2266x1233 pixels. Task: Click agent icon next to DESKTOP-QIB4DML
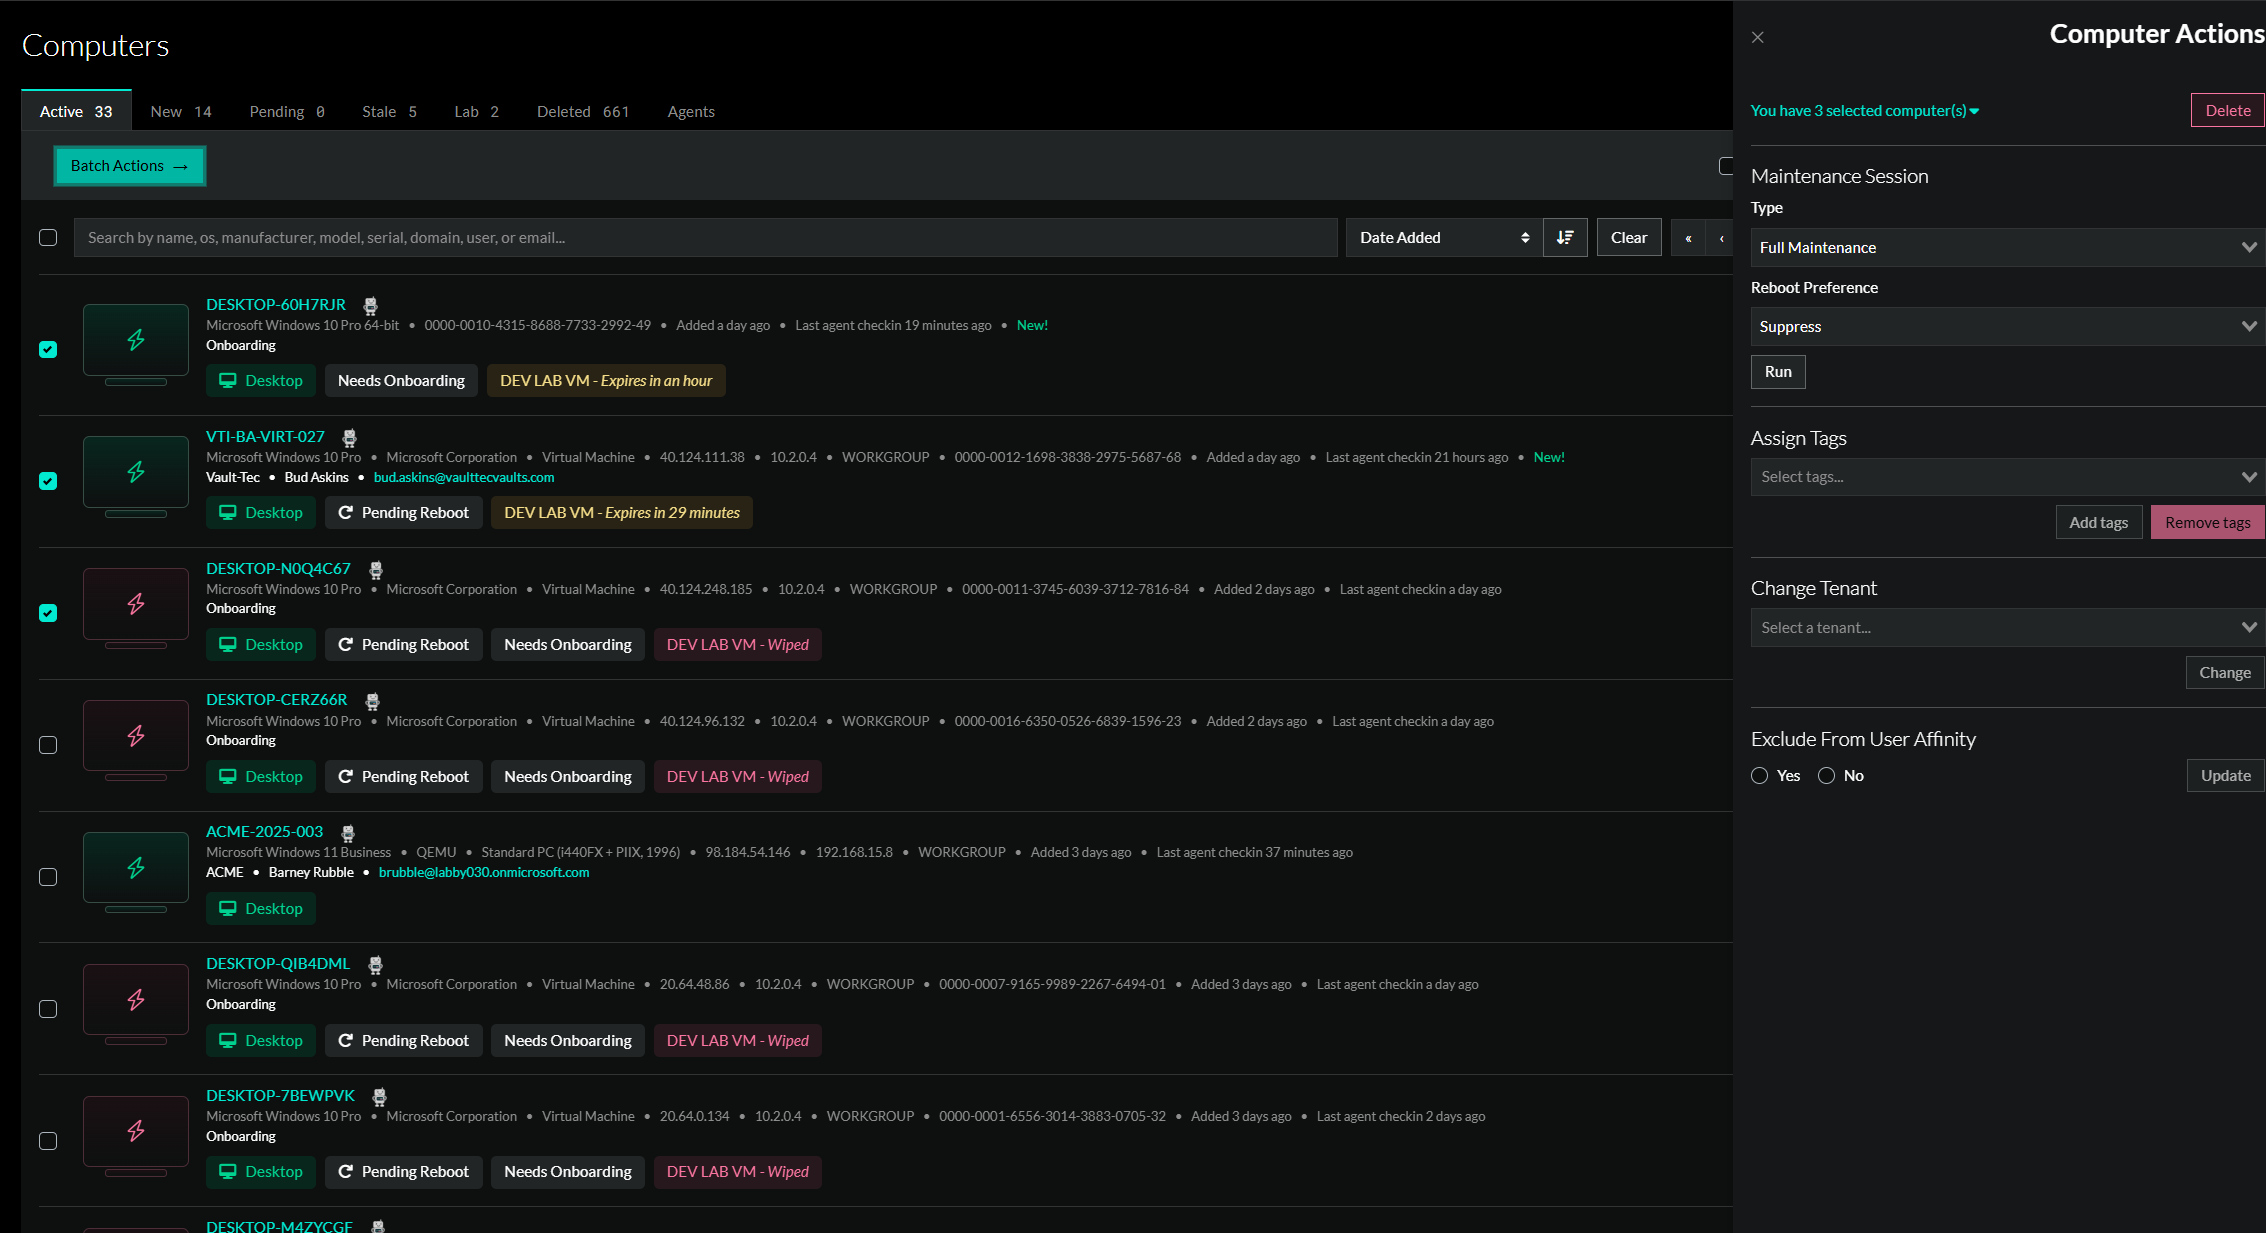[x=375, y=965]
